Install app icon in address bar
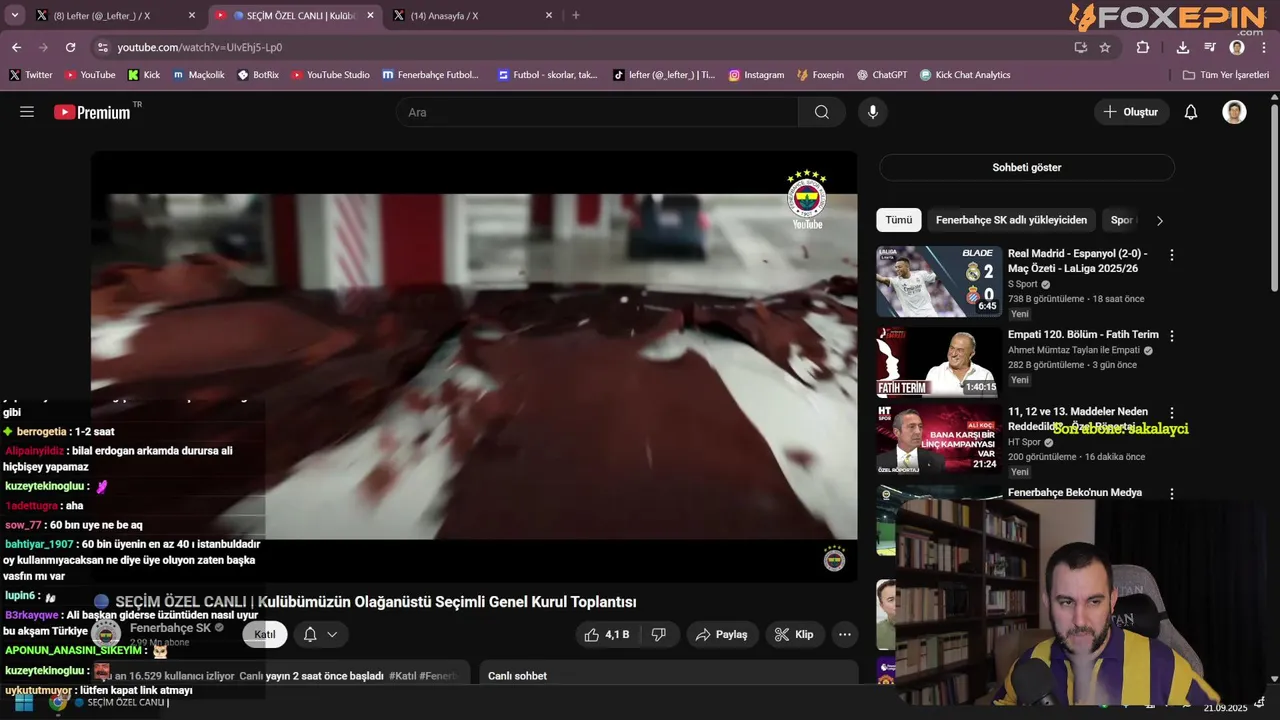The image size is (1280, 720). pyautogui.click(x=1080, y=47)
